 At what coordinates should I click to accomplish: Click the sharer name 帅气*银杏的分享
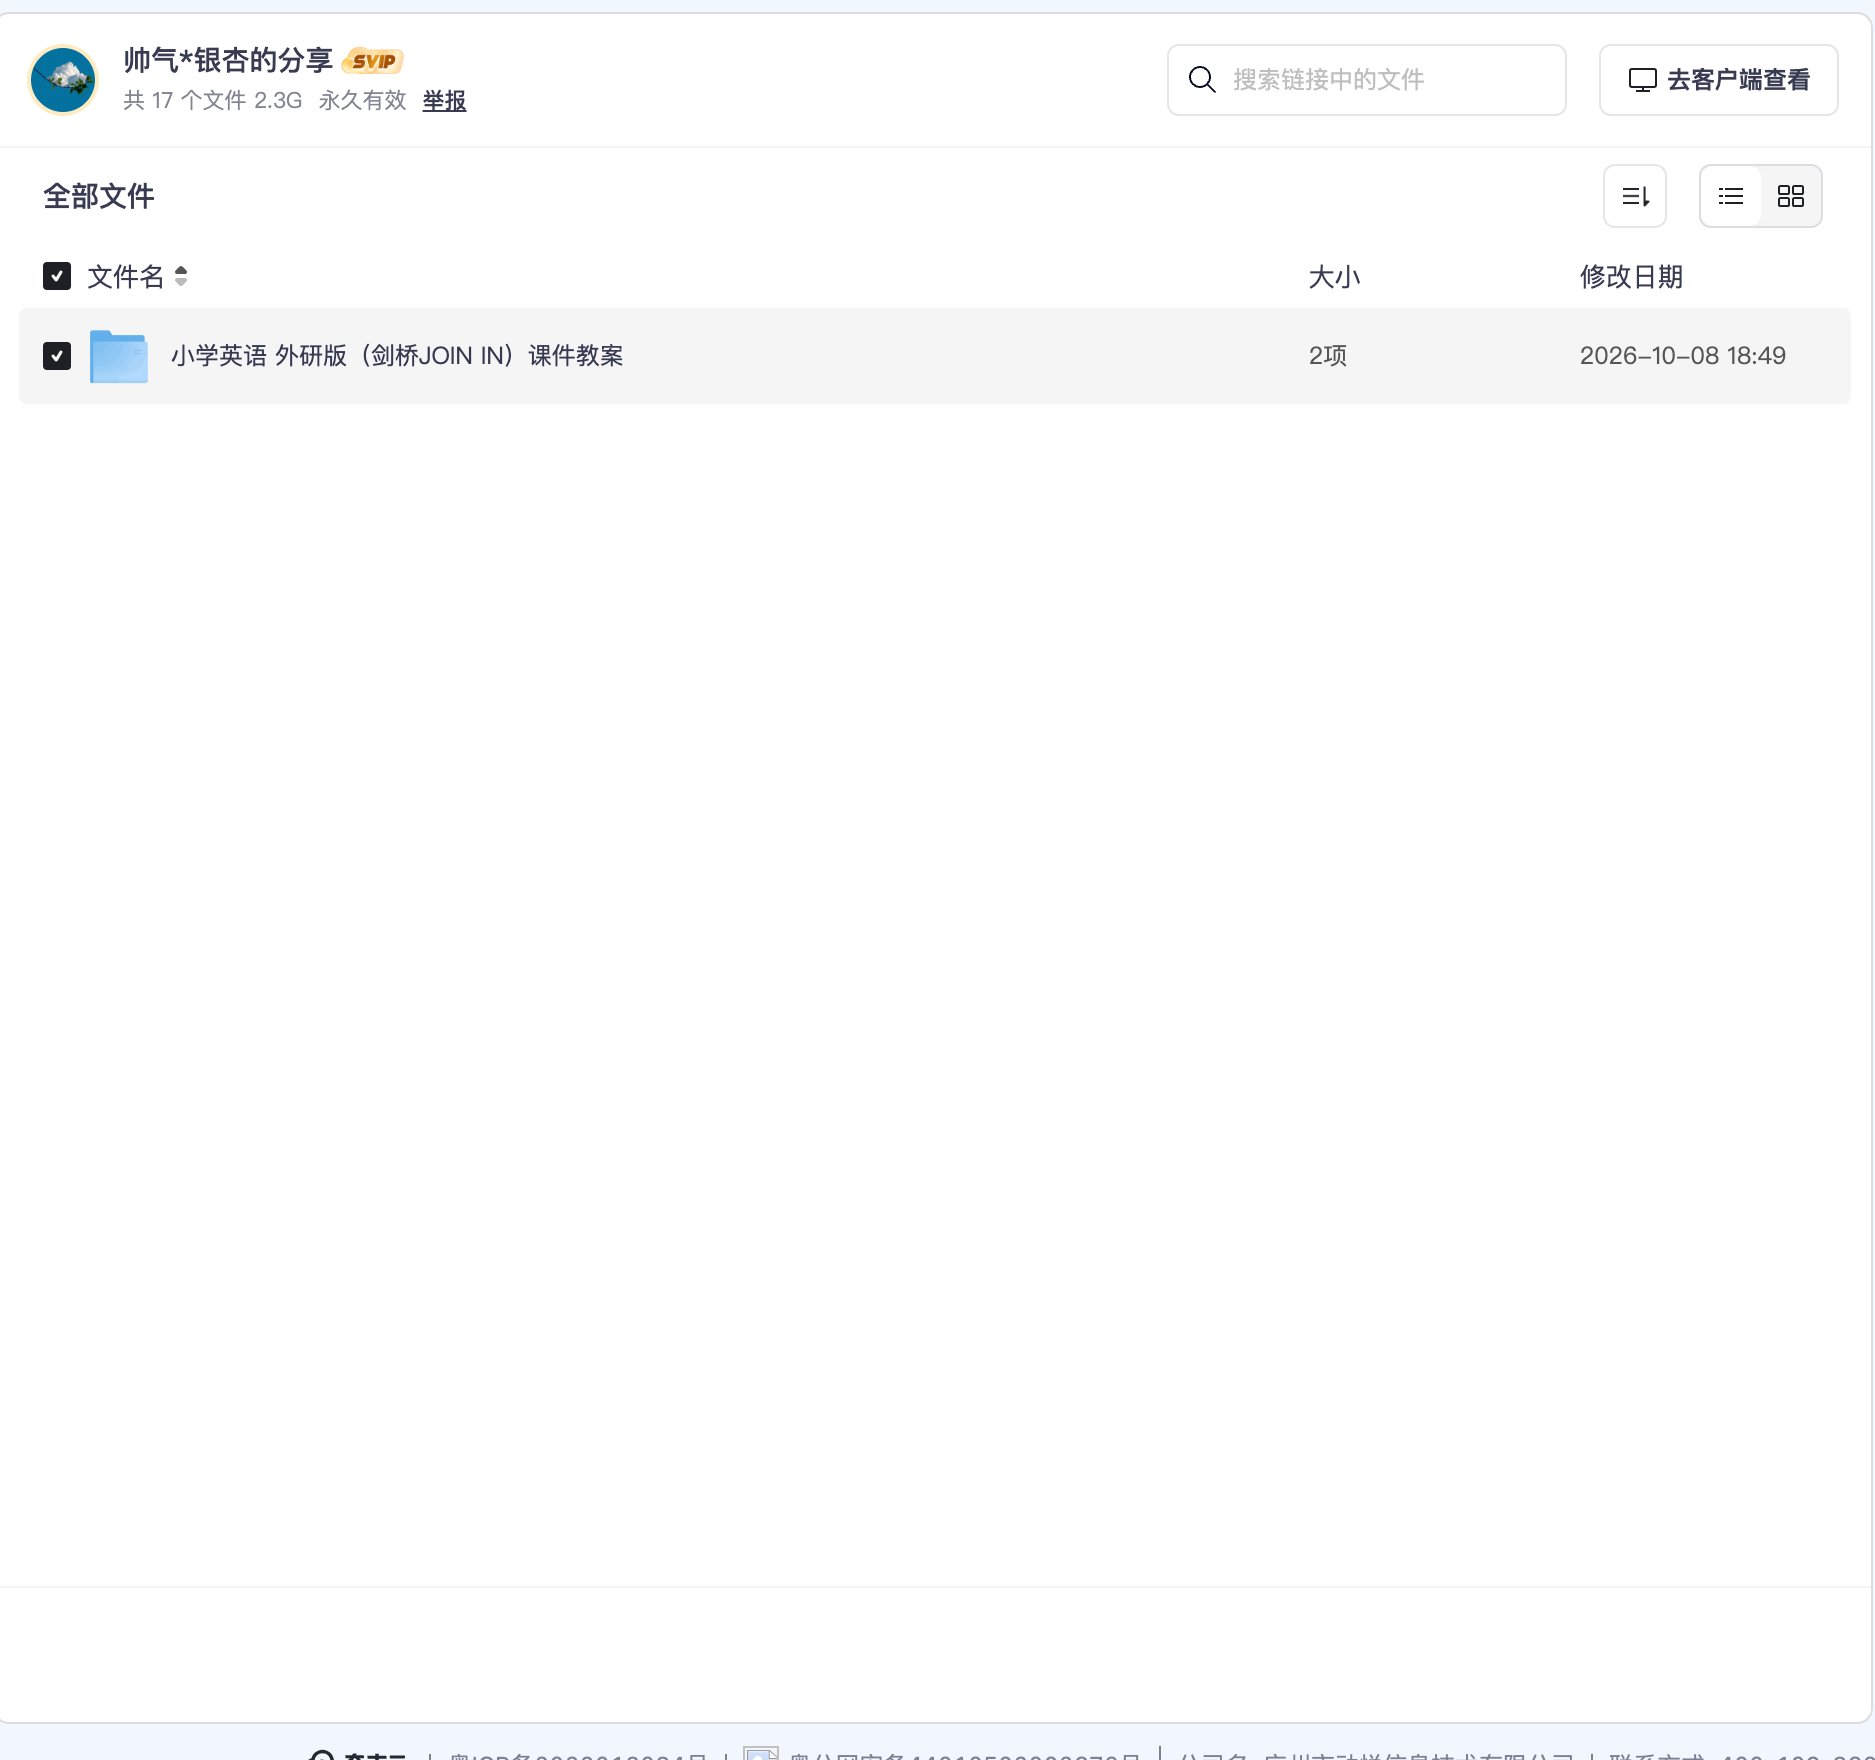(x=228, y=61)
